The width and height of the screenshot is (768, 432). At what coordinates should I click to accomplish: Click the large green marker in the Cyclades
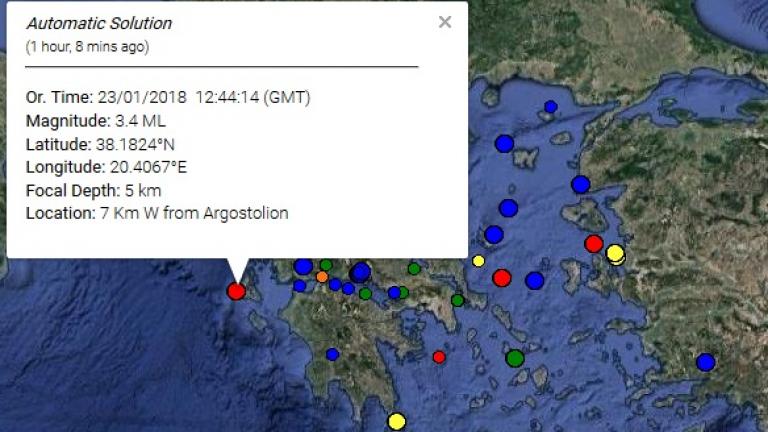tap(515, 358)
